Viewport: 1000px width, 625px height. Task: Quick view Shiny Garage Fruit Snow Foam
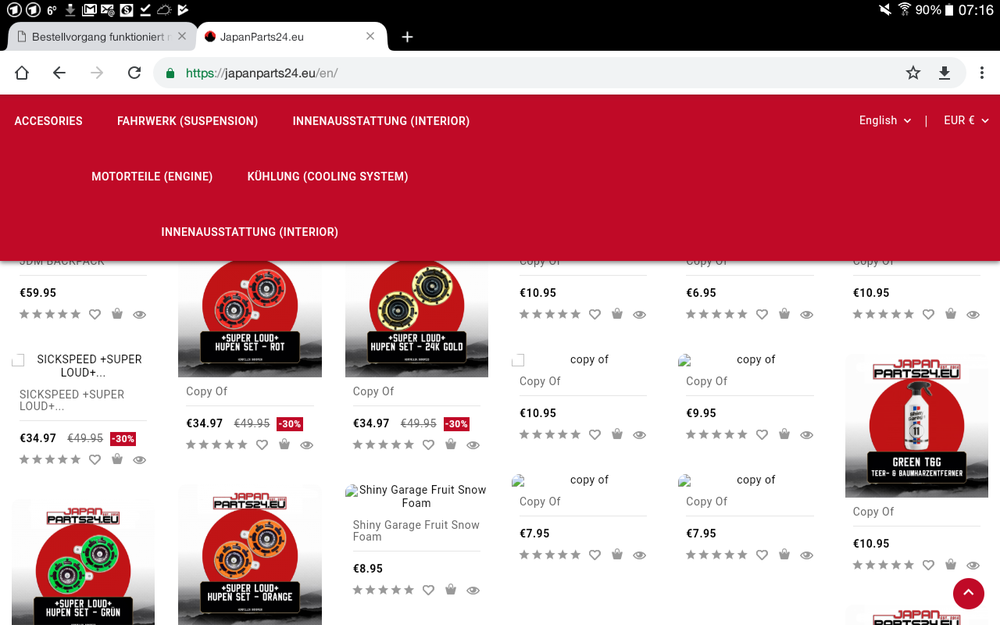pyautogui.click(x=473, y=591)
